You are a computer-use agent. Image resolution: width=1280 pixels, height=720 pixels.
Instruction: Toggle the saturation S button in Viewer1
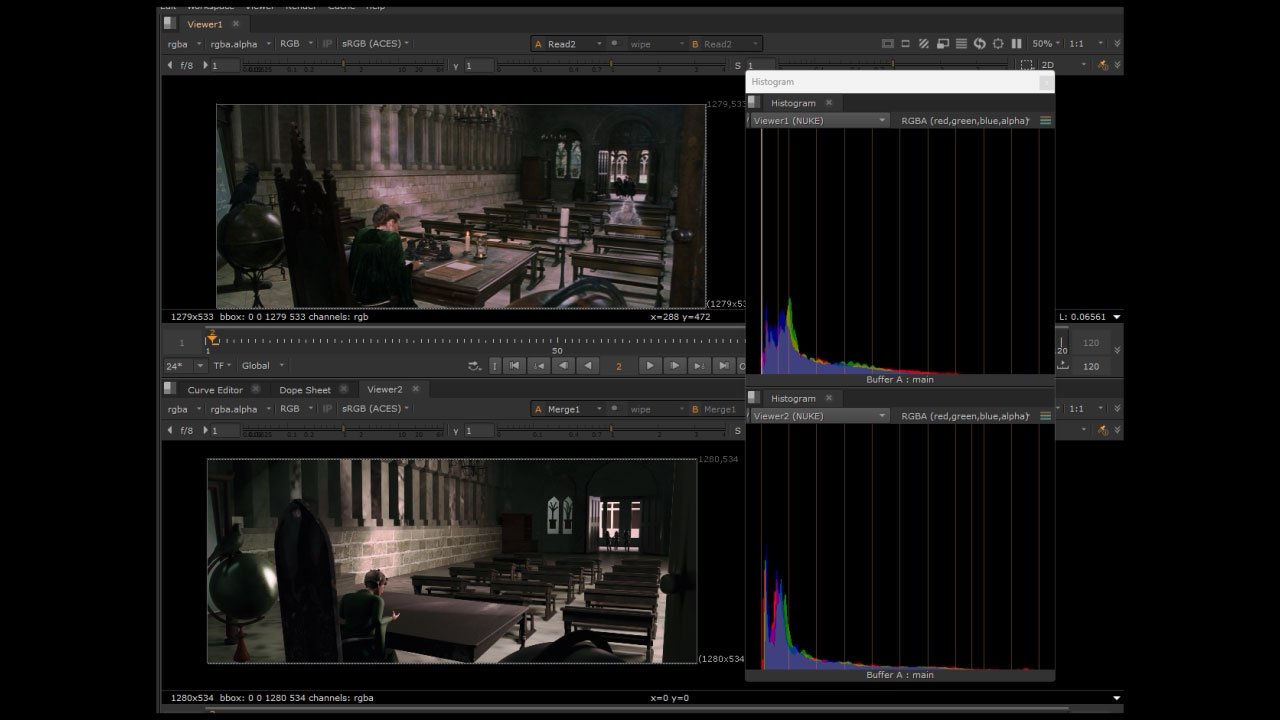pos(737,66)
